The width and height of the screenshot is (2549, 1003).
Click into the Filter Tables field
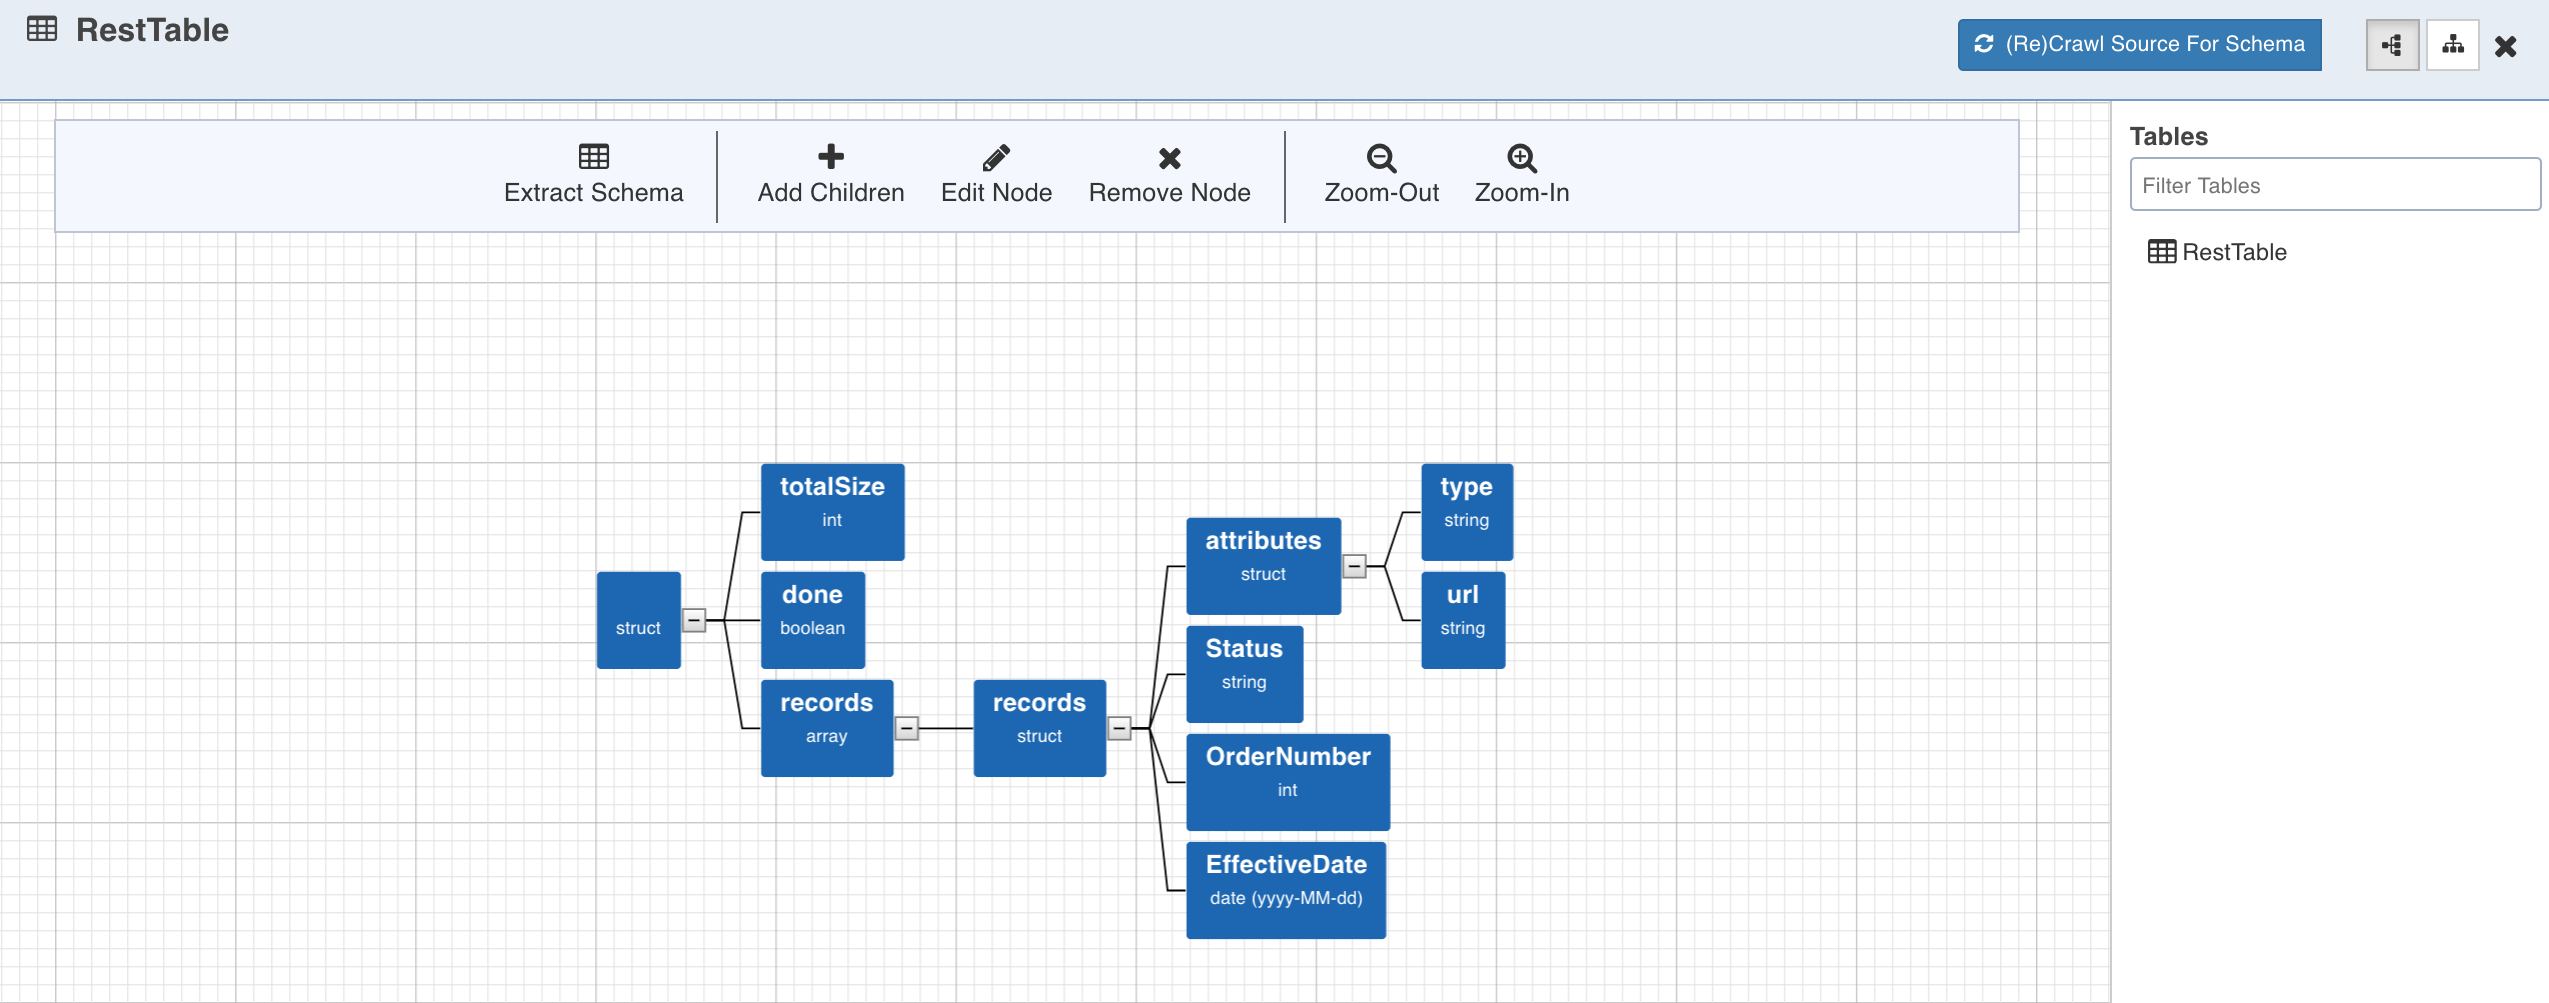(x=2334, y=185)
